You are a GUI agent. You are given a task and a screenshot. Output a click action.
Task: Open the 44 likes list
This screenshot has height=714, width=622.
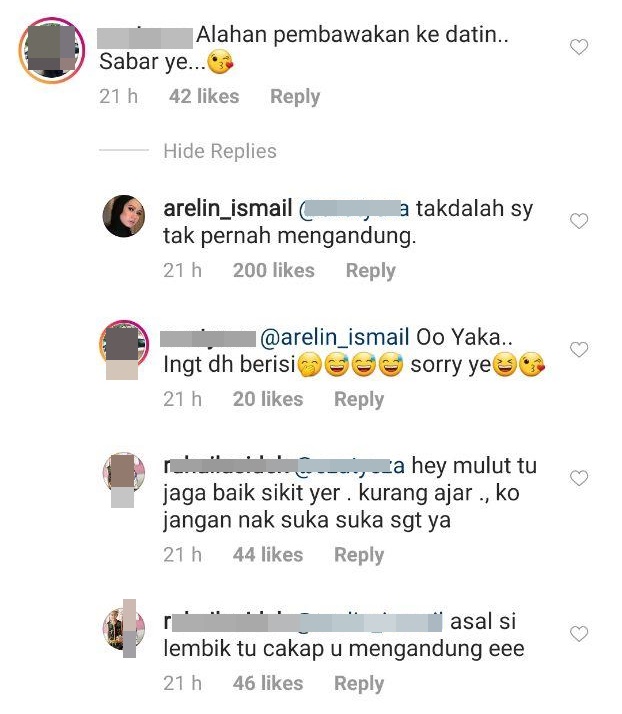[x=268, y=555]
